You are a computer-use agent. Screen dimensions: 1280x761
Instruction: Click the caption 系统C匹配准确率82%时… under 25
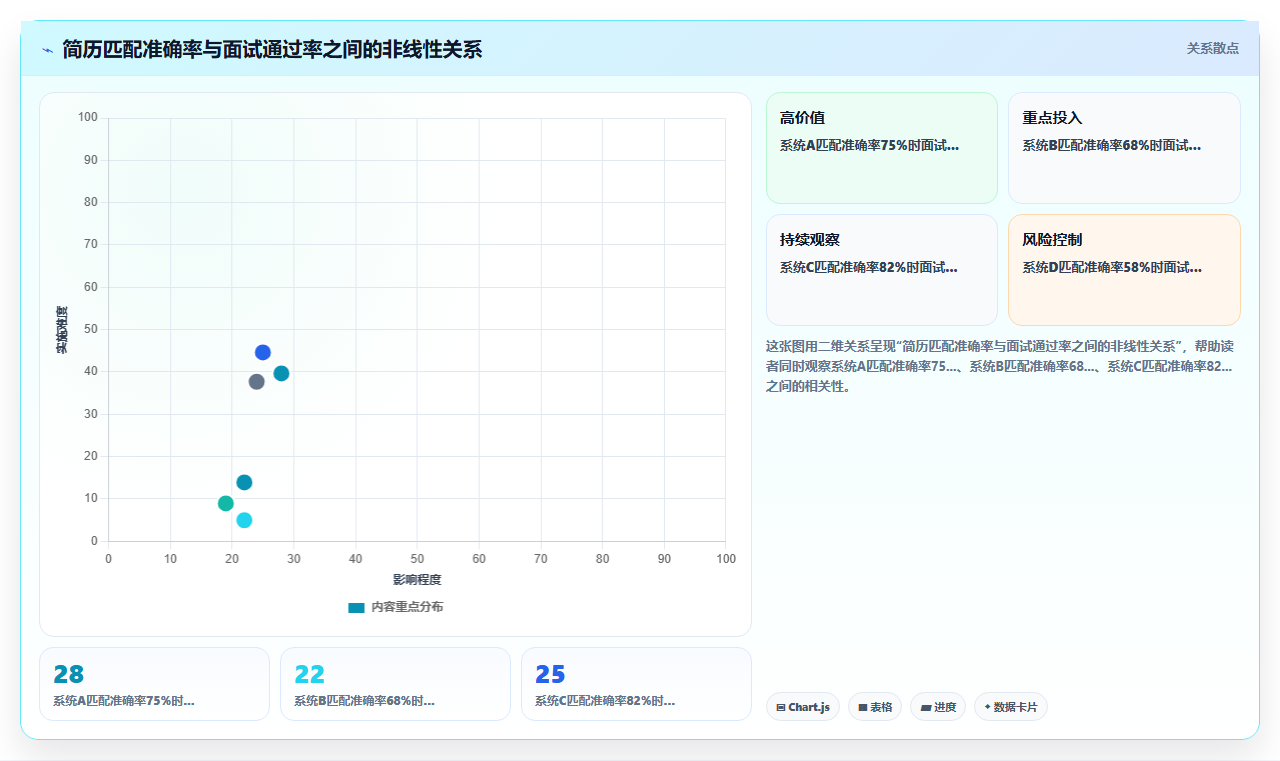[x=606, y=701]
